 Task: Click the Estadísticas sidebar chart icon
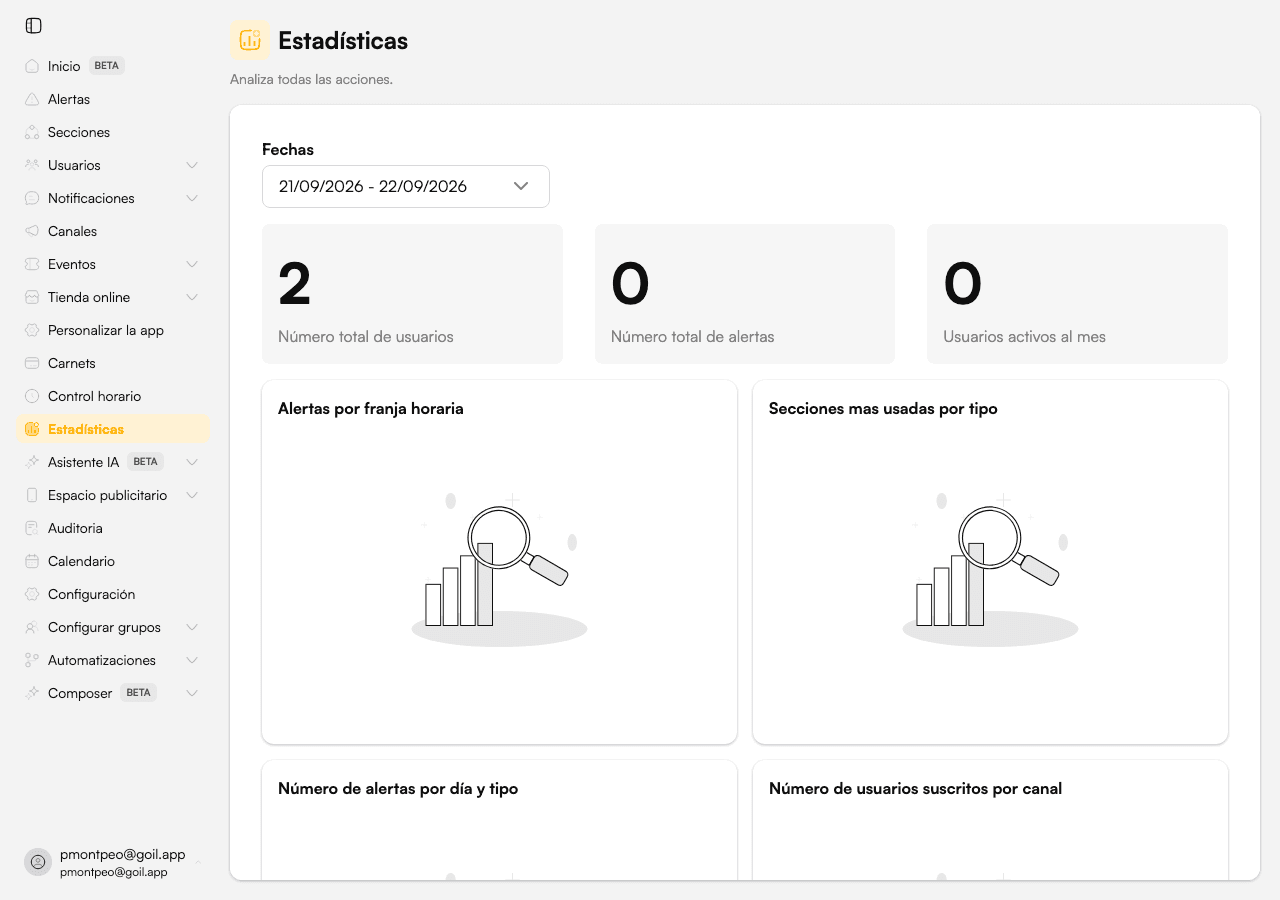point(32,429)
